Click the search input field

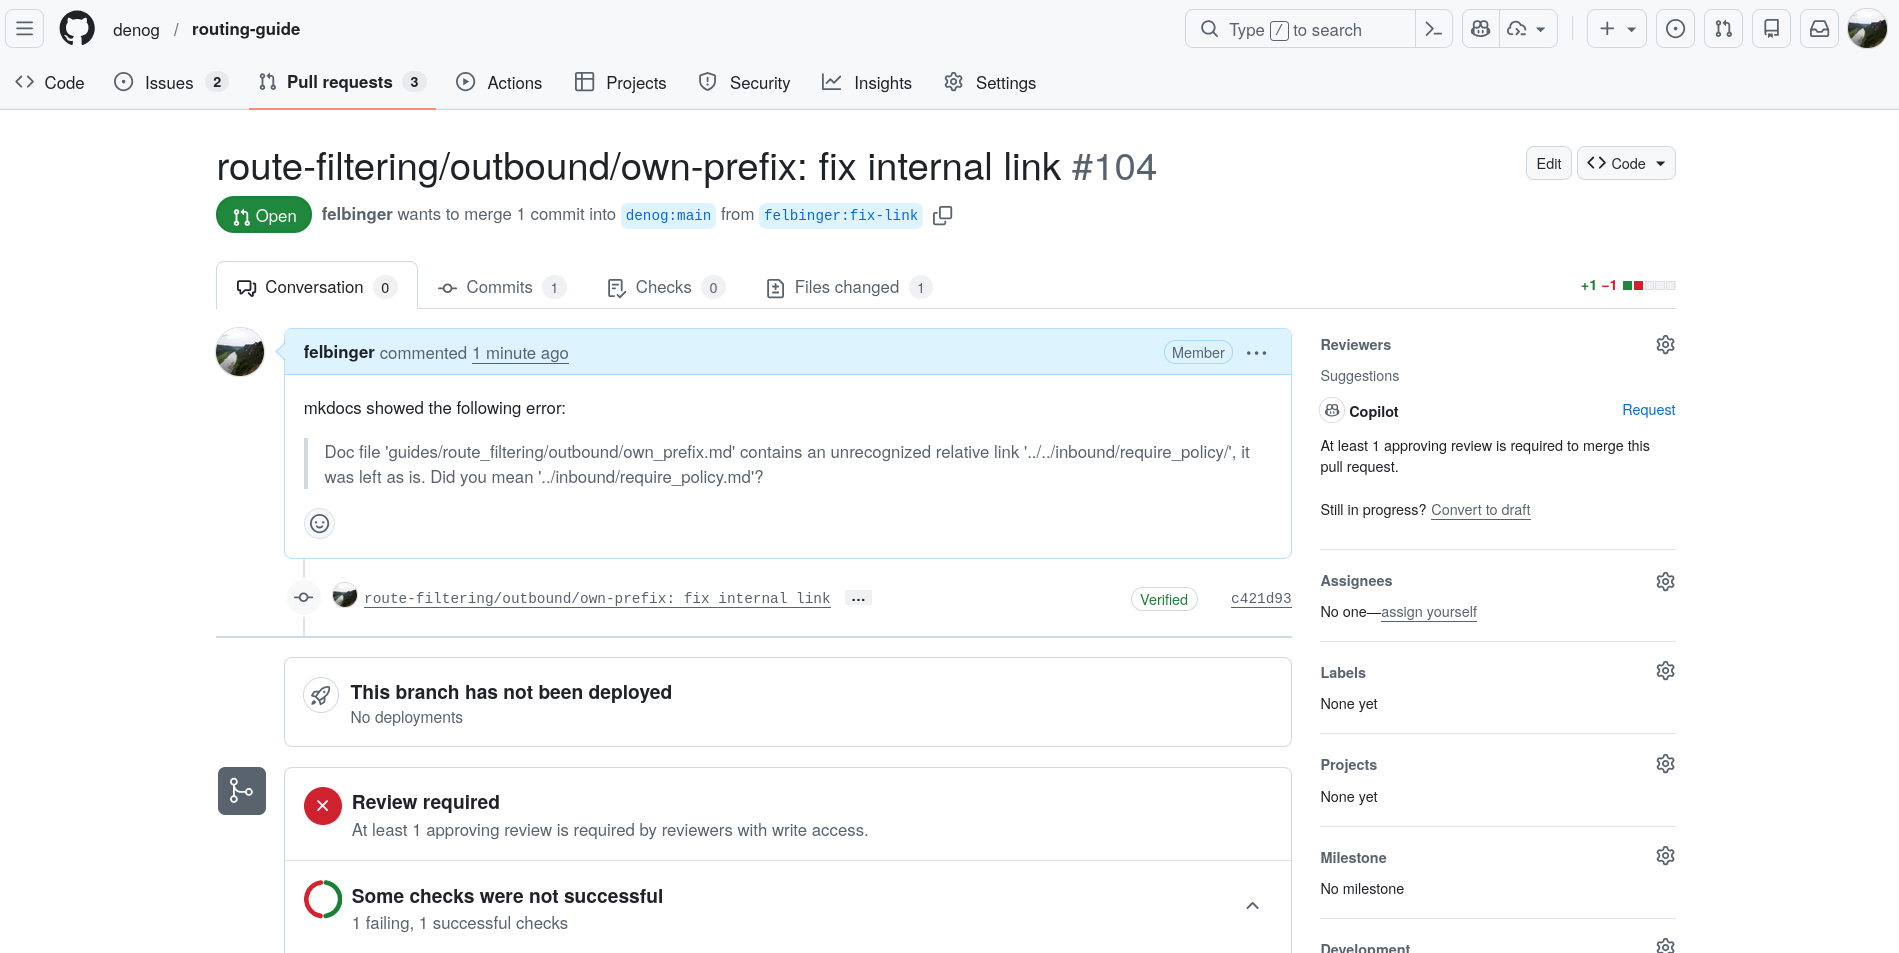pyautogui.click(x=1300, y=29)
